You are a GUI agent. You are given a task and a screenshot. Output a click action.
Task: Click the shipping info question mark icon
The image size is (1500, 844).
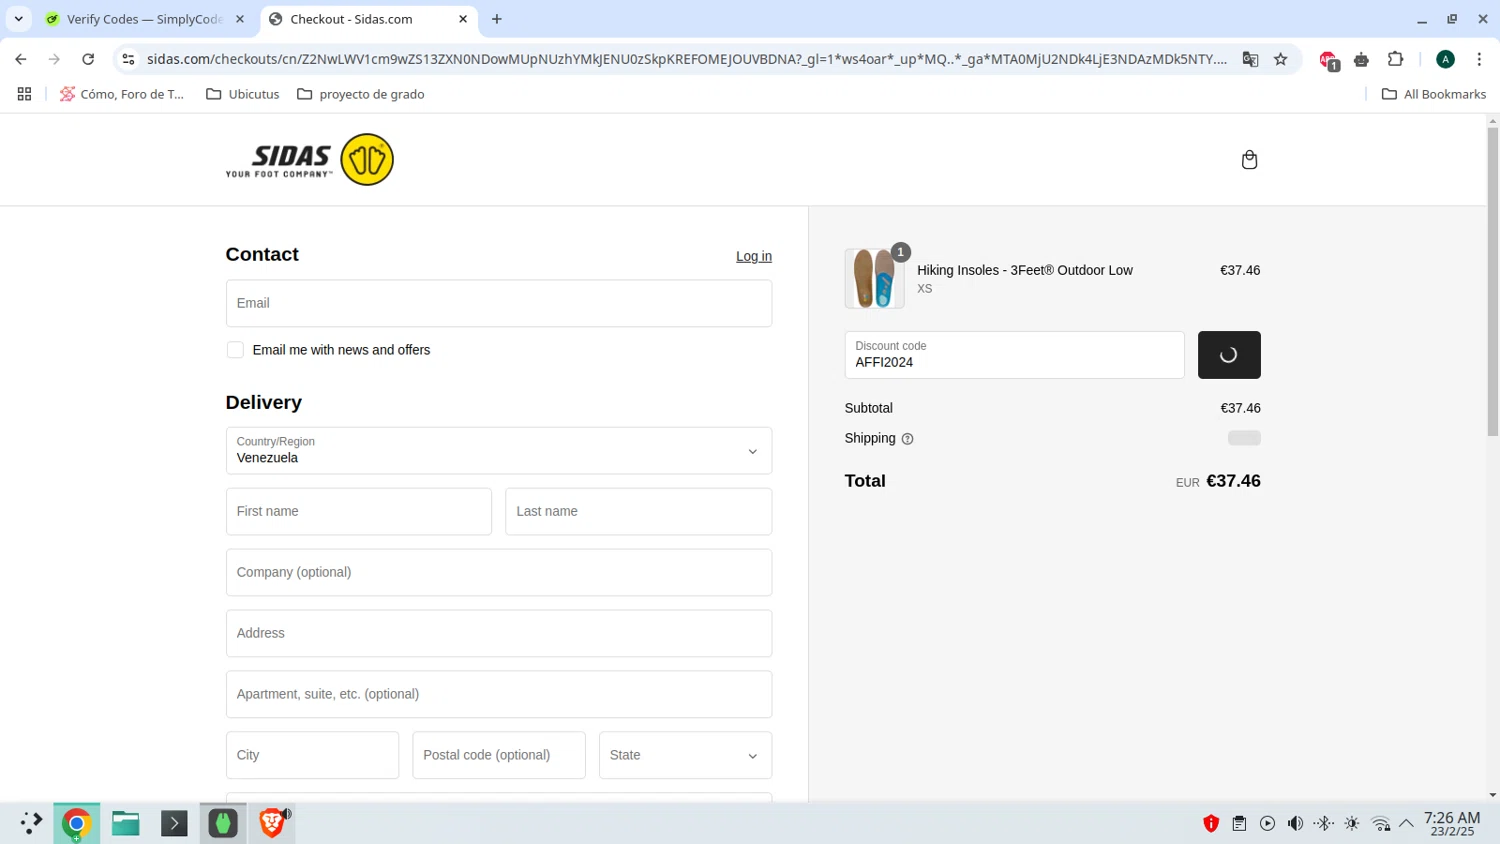pos(907,439)
